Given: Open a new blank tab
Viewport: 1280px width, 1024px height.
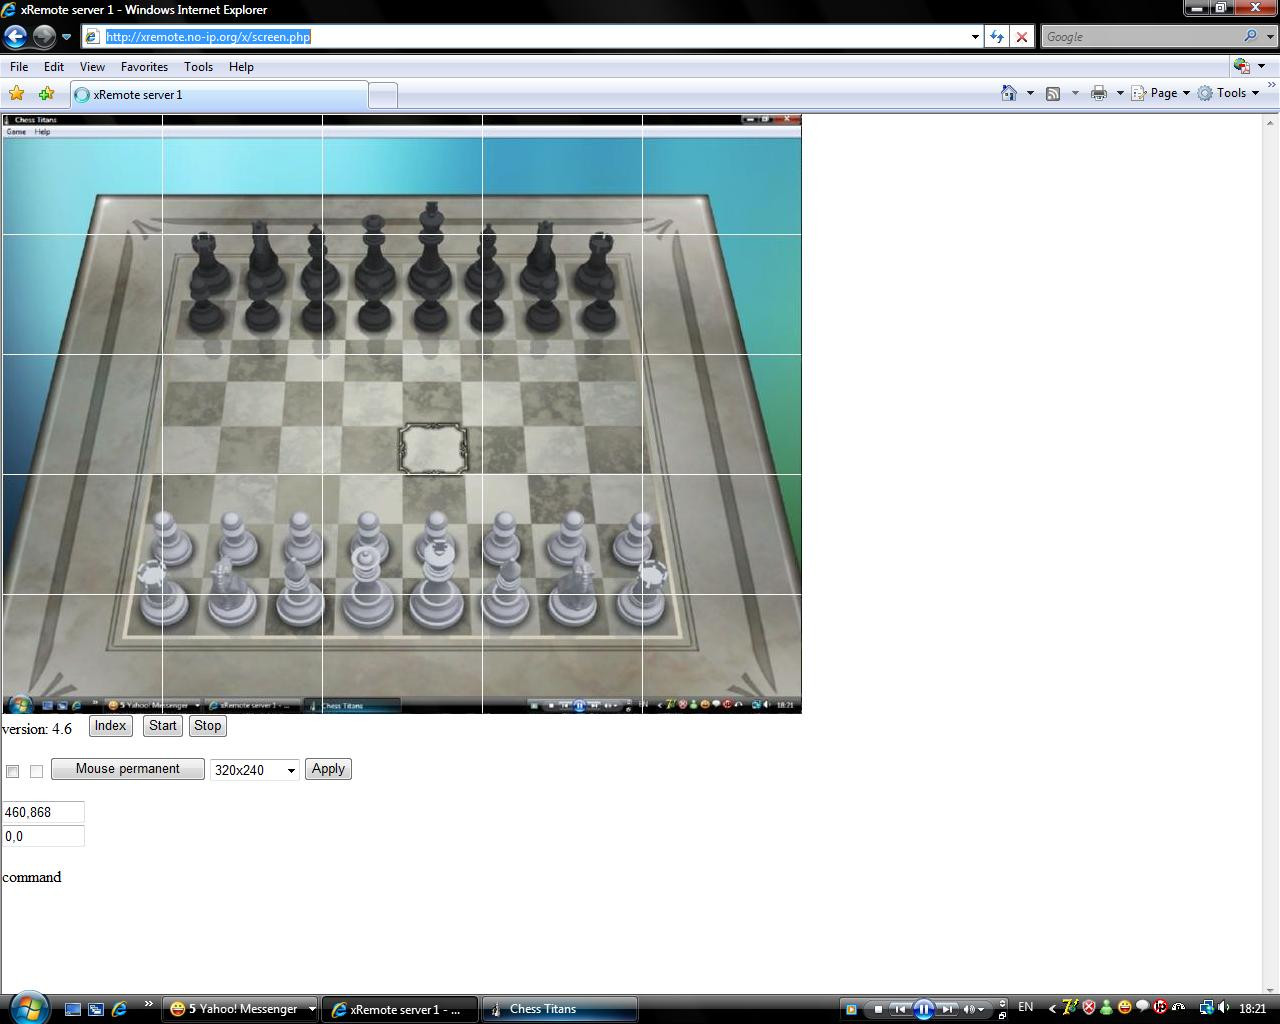Looking at the screenshot, I should click(383, 95).
